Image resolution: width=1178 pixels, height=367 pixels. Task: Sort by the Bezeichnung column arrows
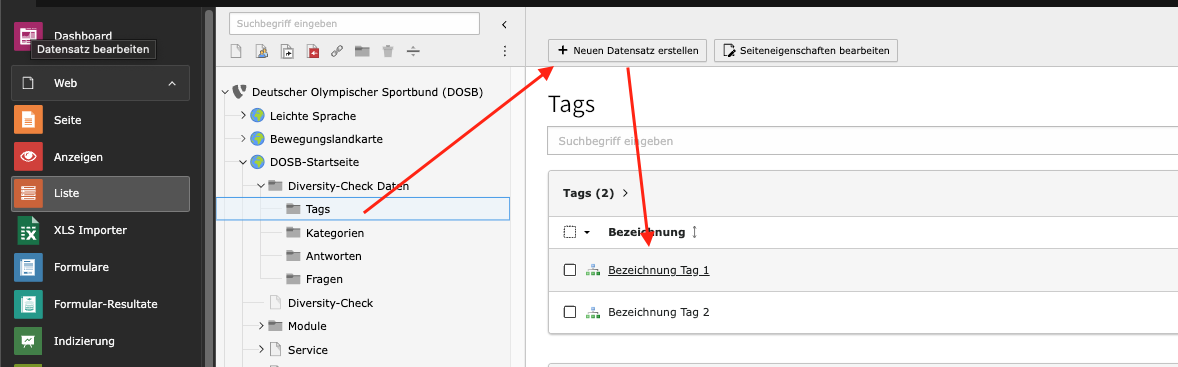tap(694, 233)
